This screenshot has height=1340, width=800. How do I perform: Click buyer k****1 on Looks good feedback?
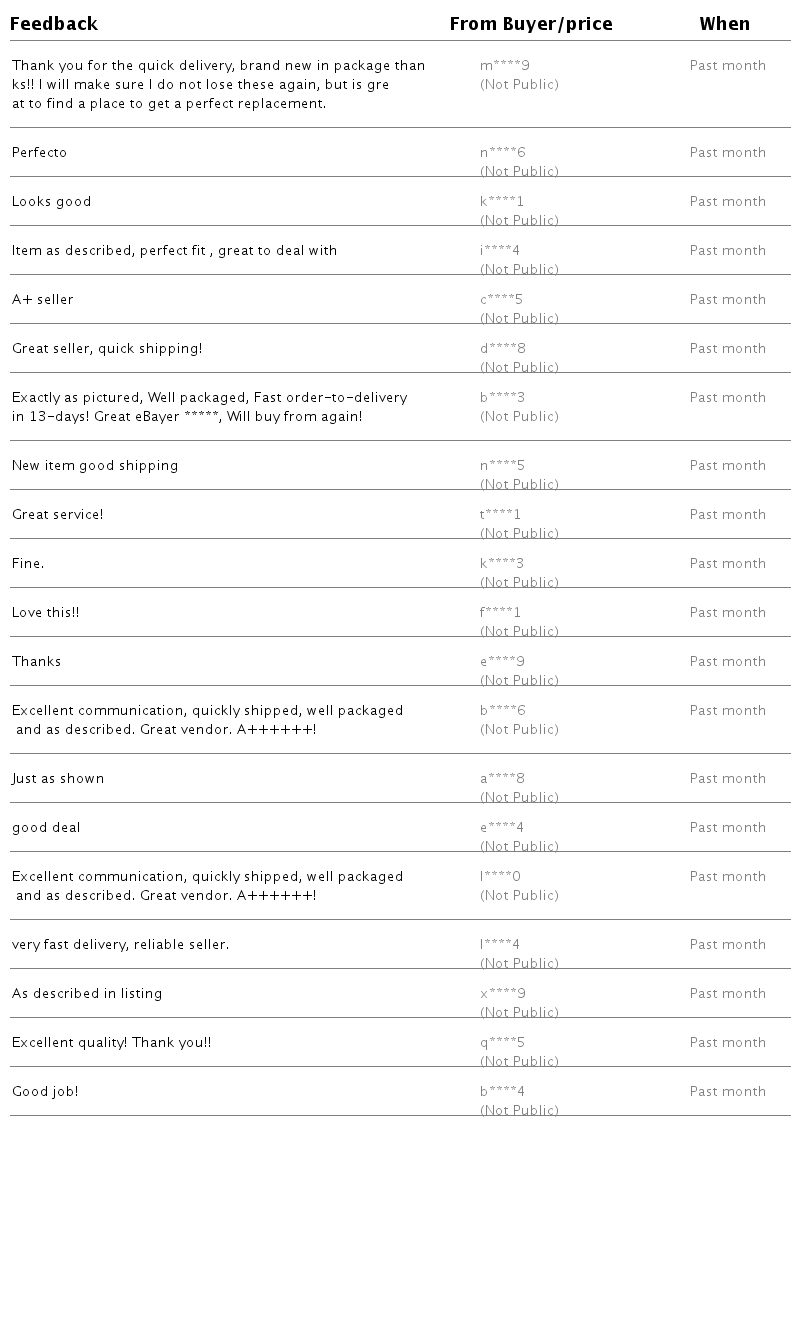[x=501, y=202]
